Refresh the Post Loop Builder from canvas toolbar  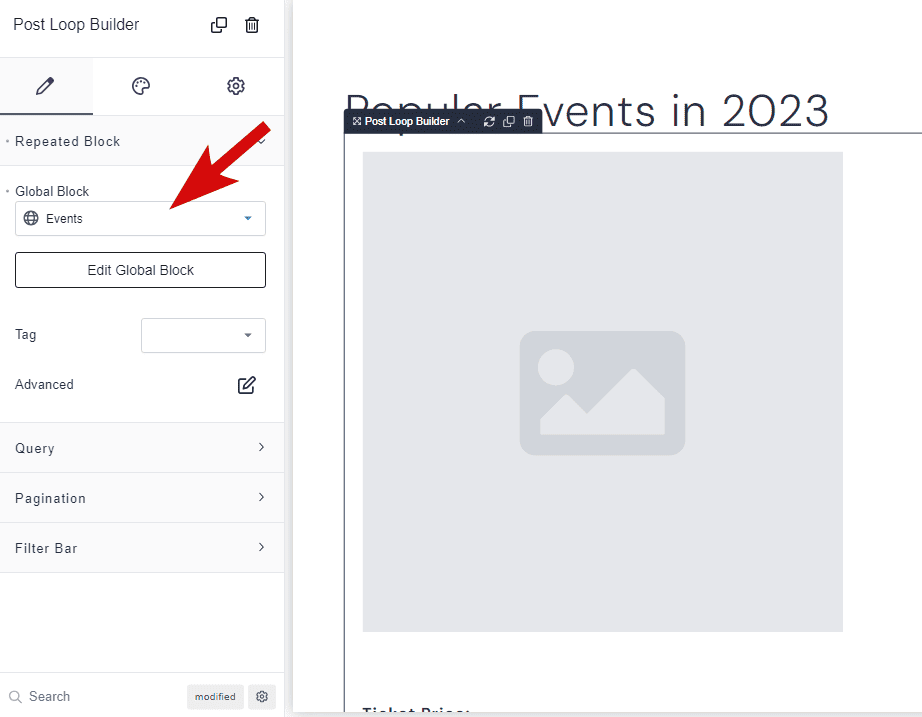point(489,121)
